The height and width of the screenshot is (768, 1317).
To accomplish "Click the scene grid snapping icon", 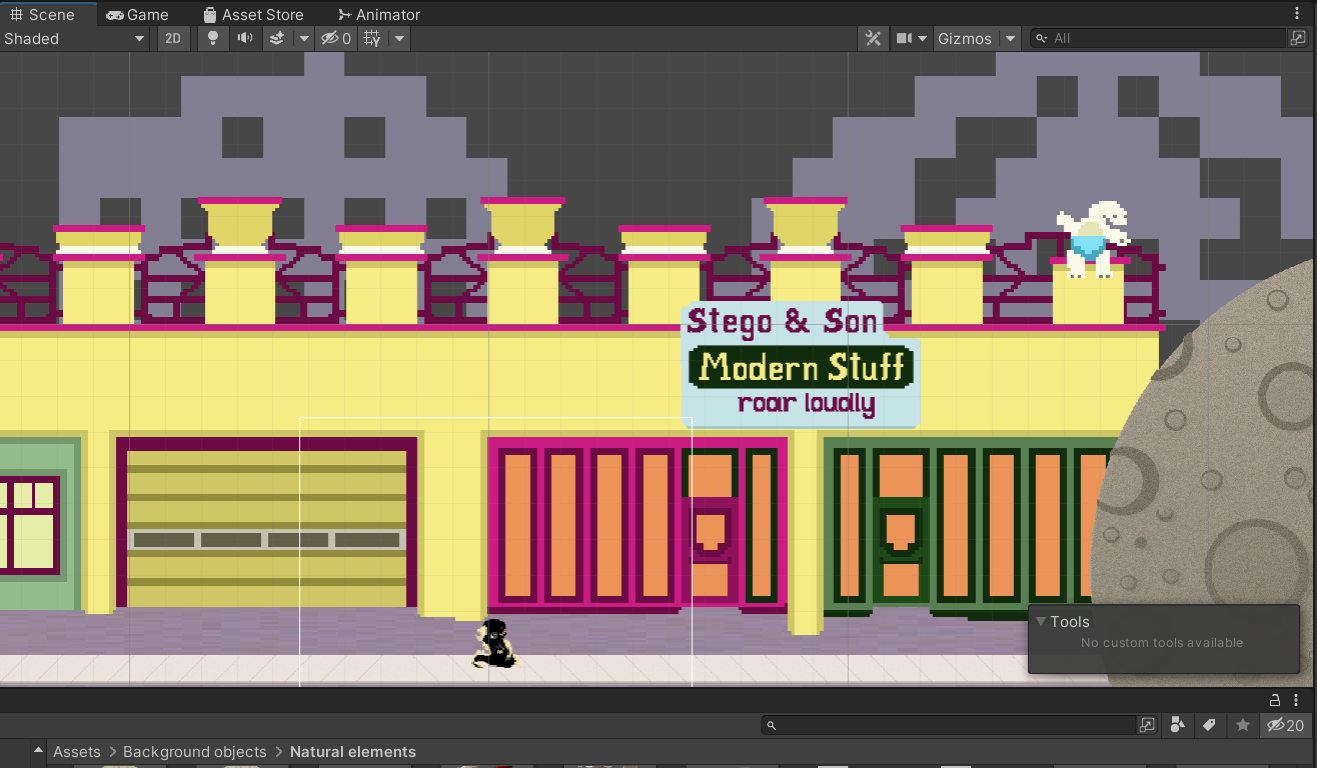I will click(372, 38).
